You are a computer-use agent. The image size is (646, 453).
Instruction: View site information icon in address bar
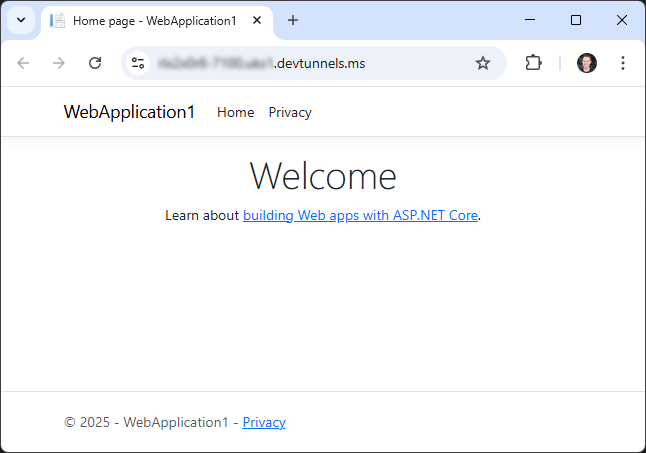[x=139, y=63]
